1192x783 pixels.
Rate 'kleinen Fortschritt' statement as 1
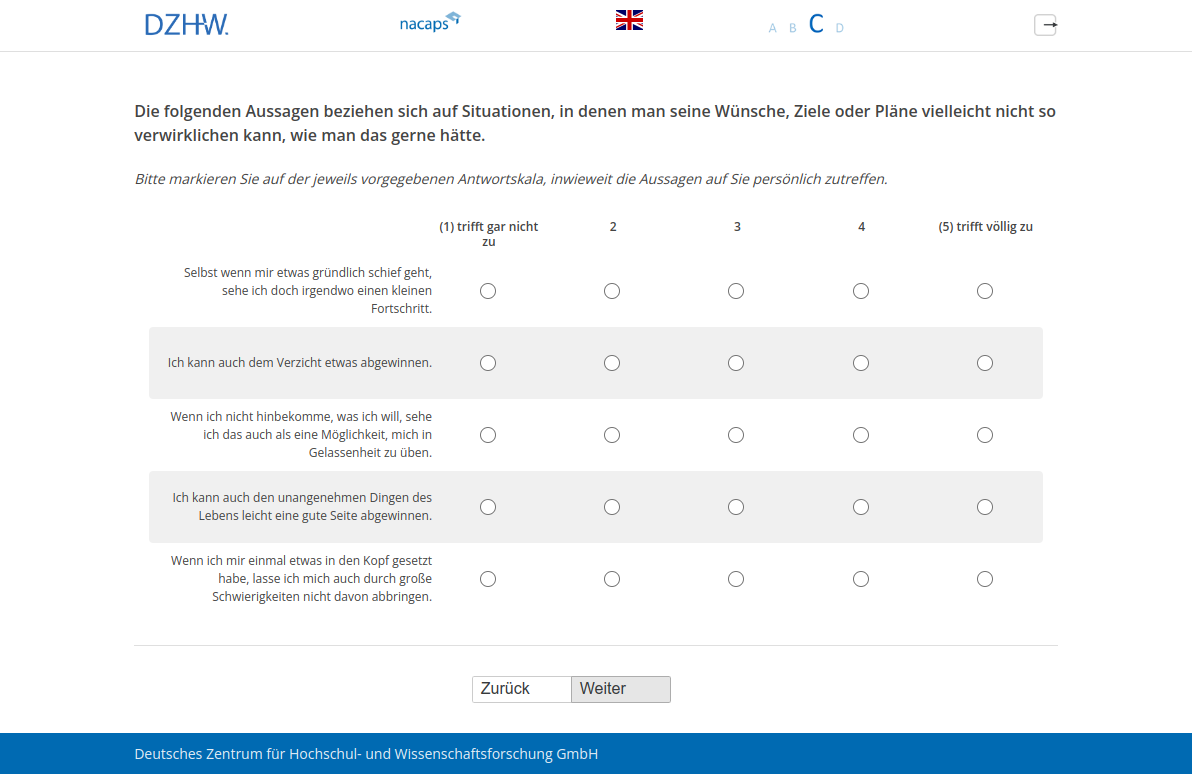click(488, 291)
